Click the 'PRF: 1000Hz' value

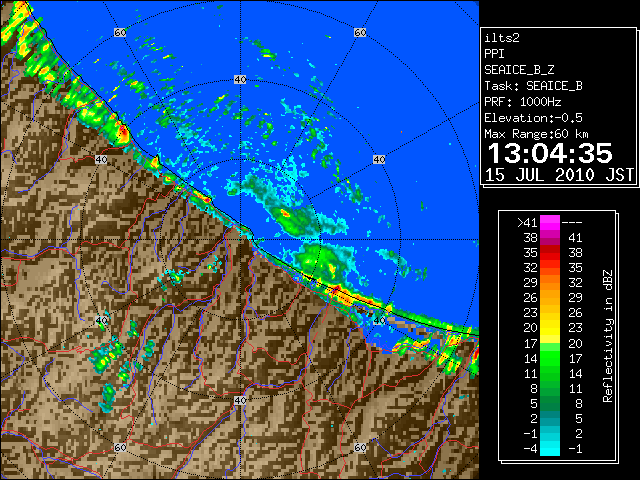pyautogui.click(x=523, y=102)
